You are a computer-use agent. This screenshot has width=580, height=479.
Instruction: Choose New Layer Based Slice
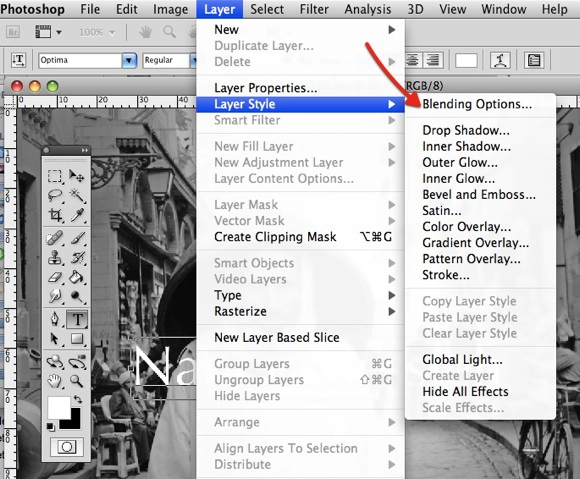[x=300, y=337]
